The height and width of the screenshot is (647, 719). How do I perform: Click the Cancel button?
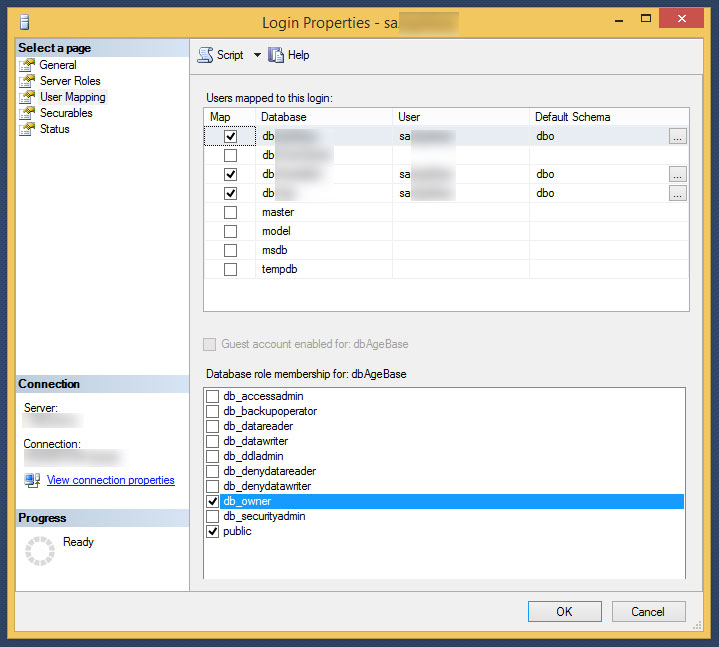pyautogui.click(x=648, y=612)
